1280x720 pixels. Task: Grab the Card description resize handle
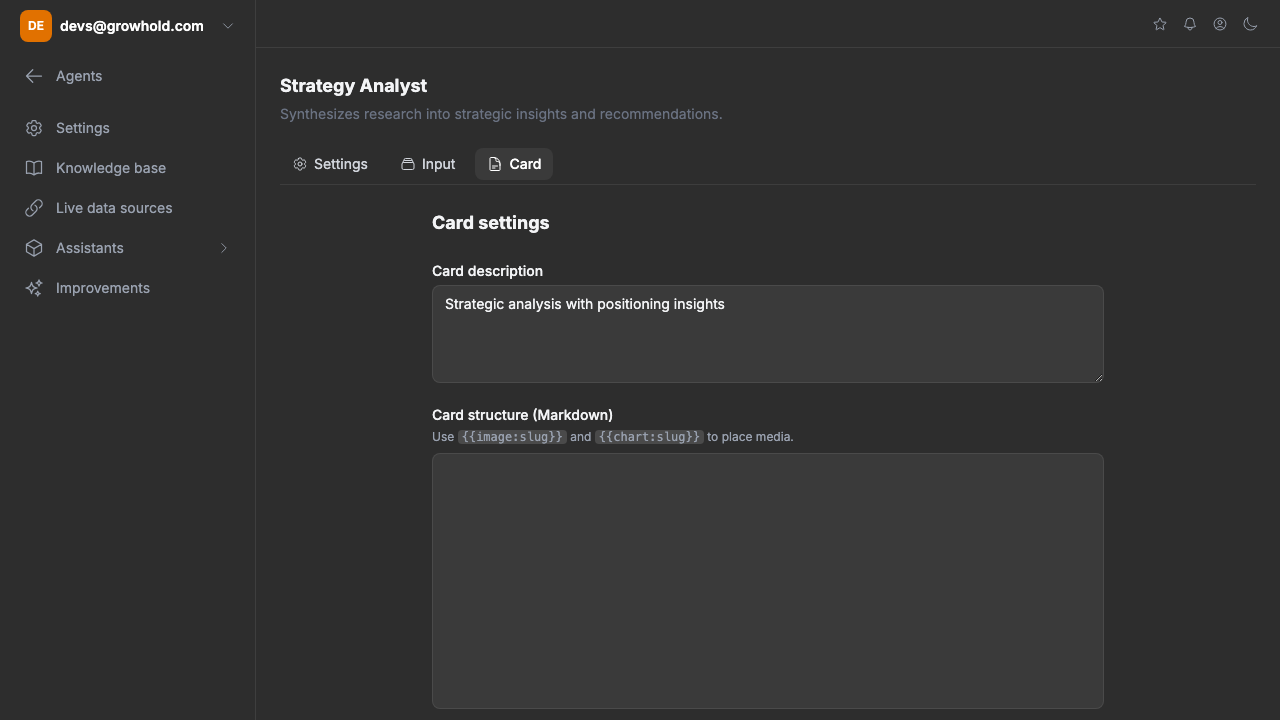coord(1098,377)
